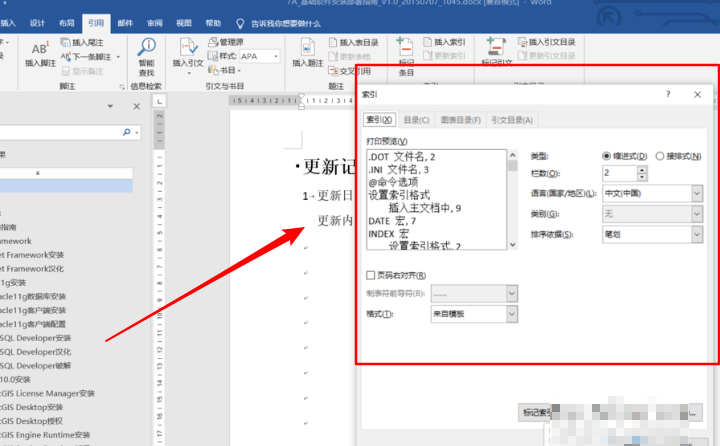
Task: Click the Insert Endnote (插入尾注) icon
Action: (x=65, y=42)
